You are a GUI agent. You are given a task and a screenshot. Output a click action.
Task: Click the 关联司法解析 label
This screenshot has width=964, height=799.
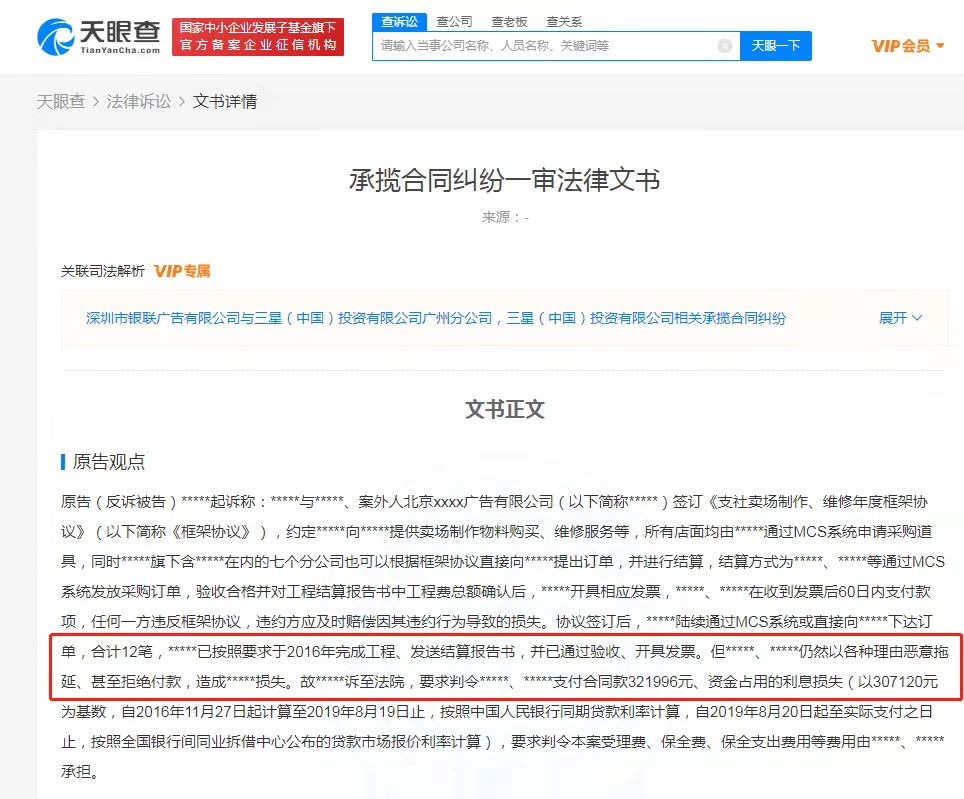coord(103,271)
